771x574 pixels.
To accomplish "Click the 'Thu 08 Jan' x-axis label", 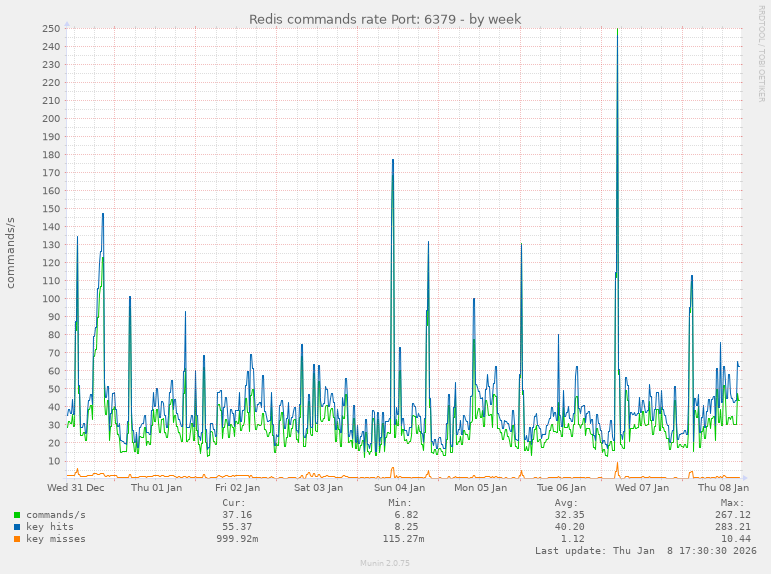I will (723, 488).
